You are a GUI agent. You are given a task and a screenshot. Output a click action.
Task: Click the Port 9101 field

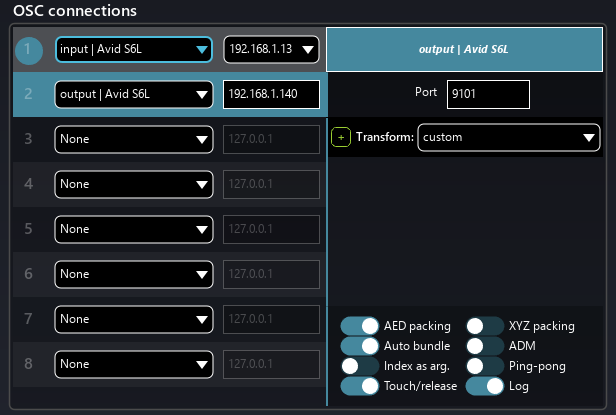coord(488,94)
